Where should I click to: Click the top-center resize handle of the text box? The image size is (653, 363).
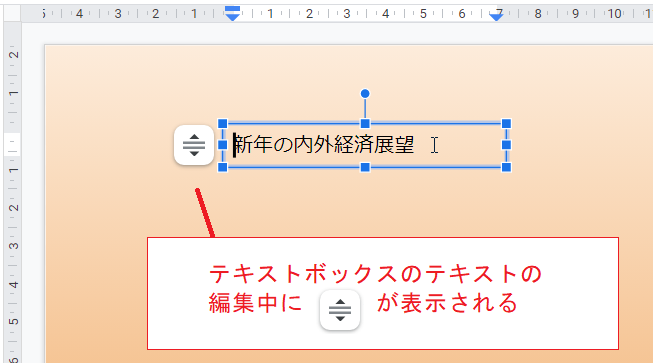tap(365, 124)
